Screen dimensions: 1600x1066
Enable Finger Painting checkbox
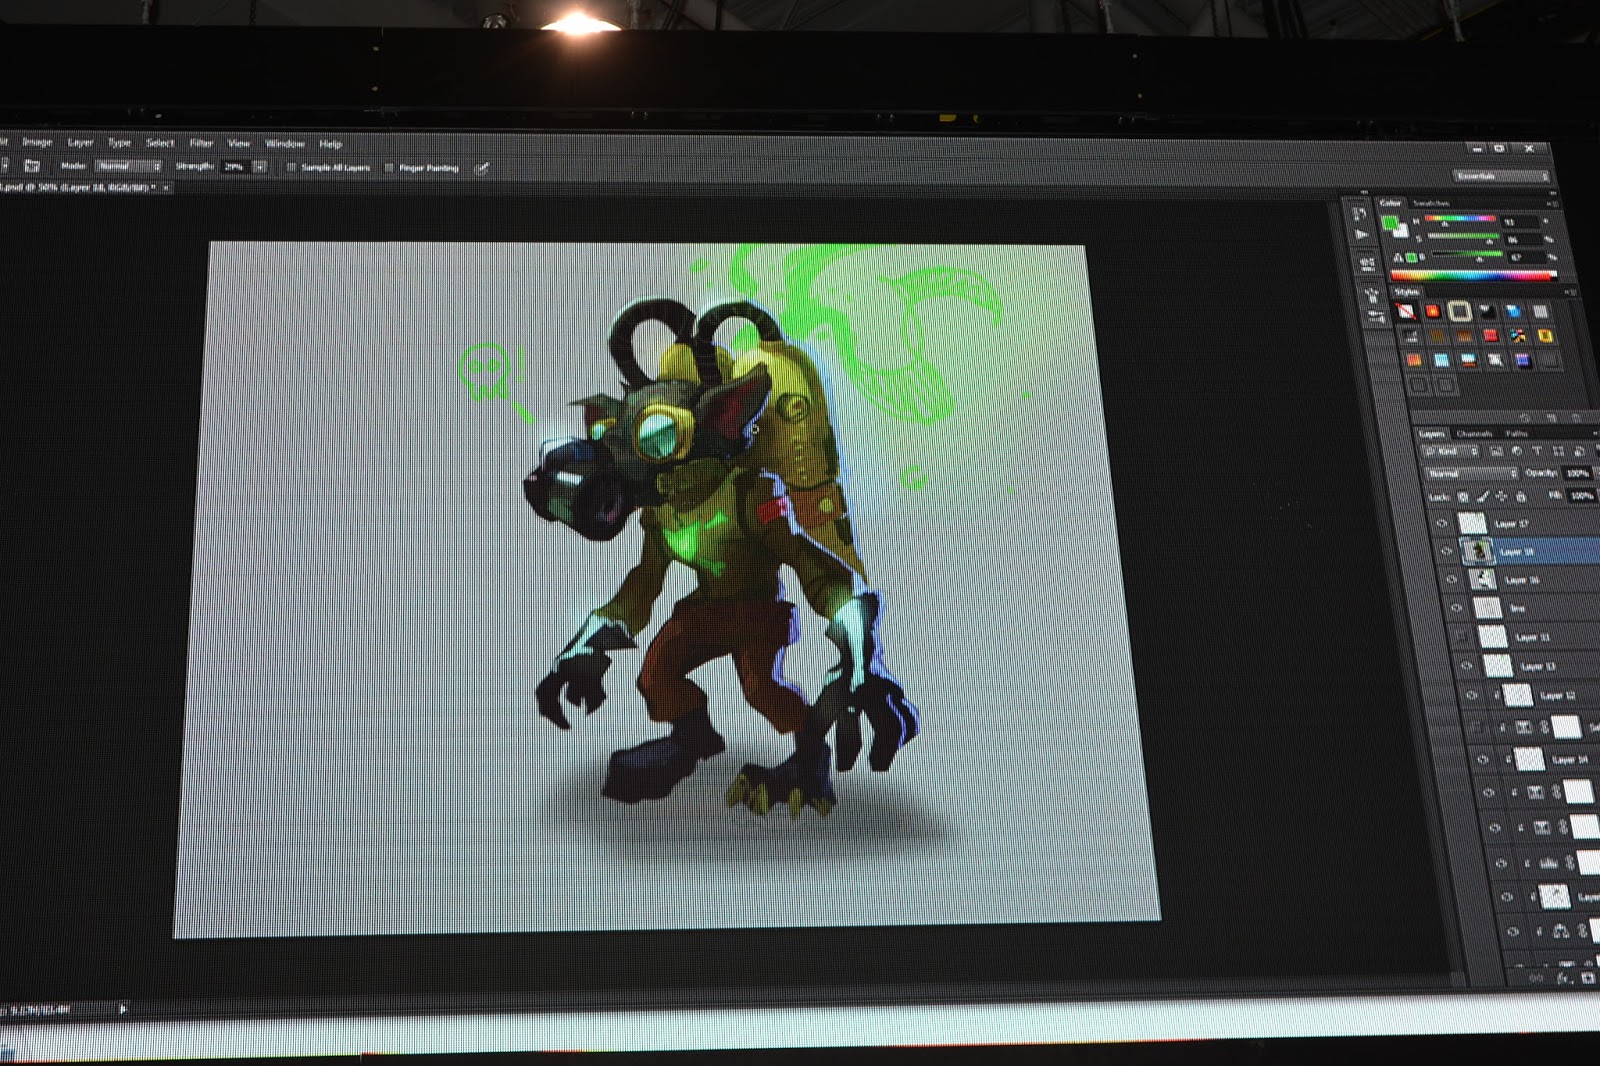click(389, 168)
